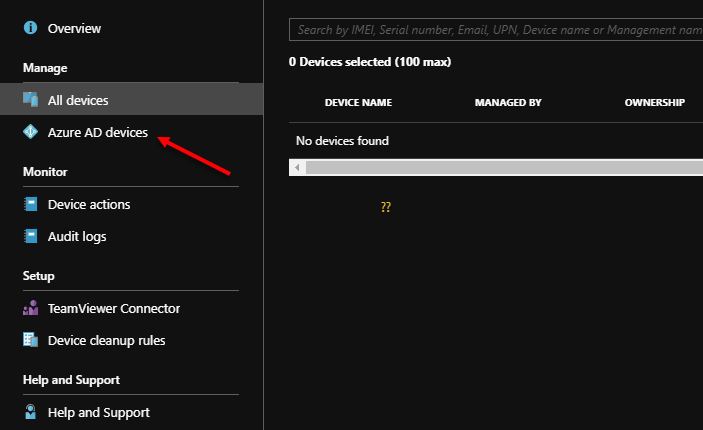703x430 pixels.
Task: Click the Audit logs notebook icon
Action: click(30, 236)
